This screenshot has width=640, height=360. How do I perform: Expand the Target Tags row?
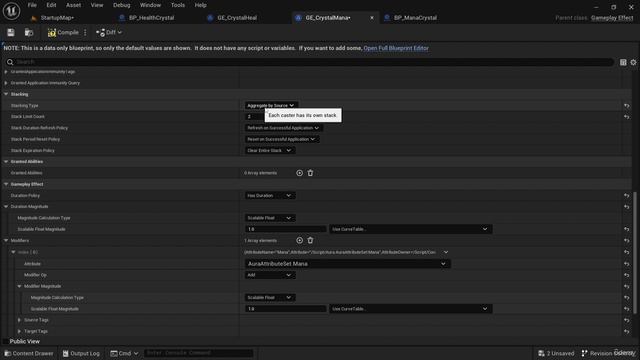pos(19,331)
